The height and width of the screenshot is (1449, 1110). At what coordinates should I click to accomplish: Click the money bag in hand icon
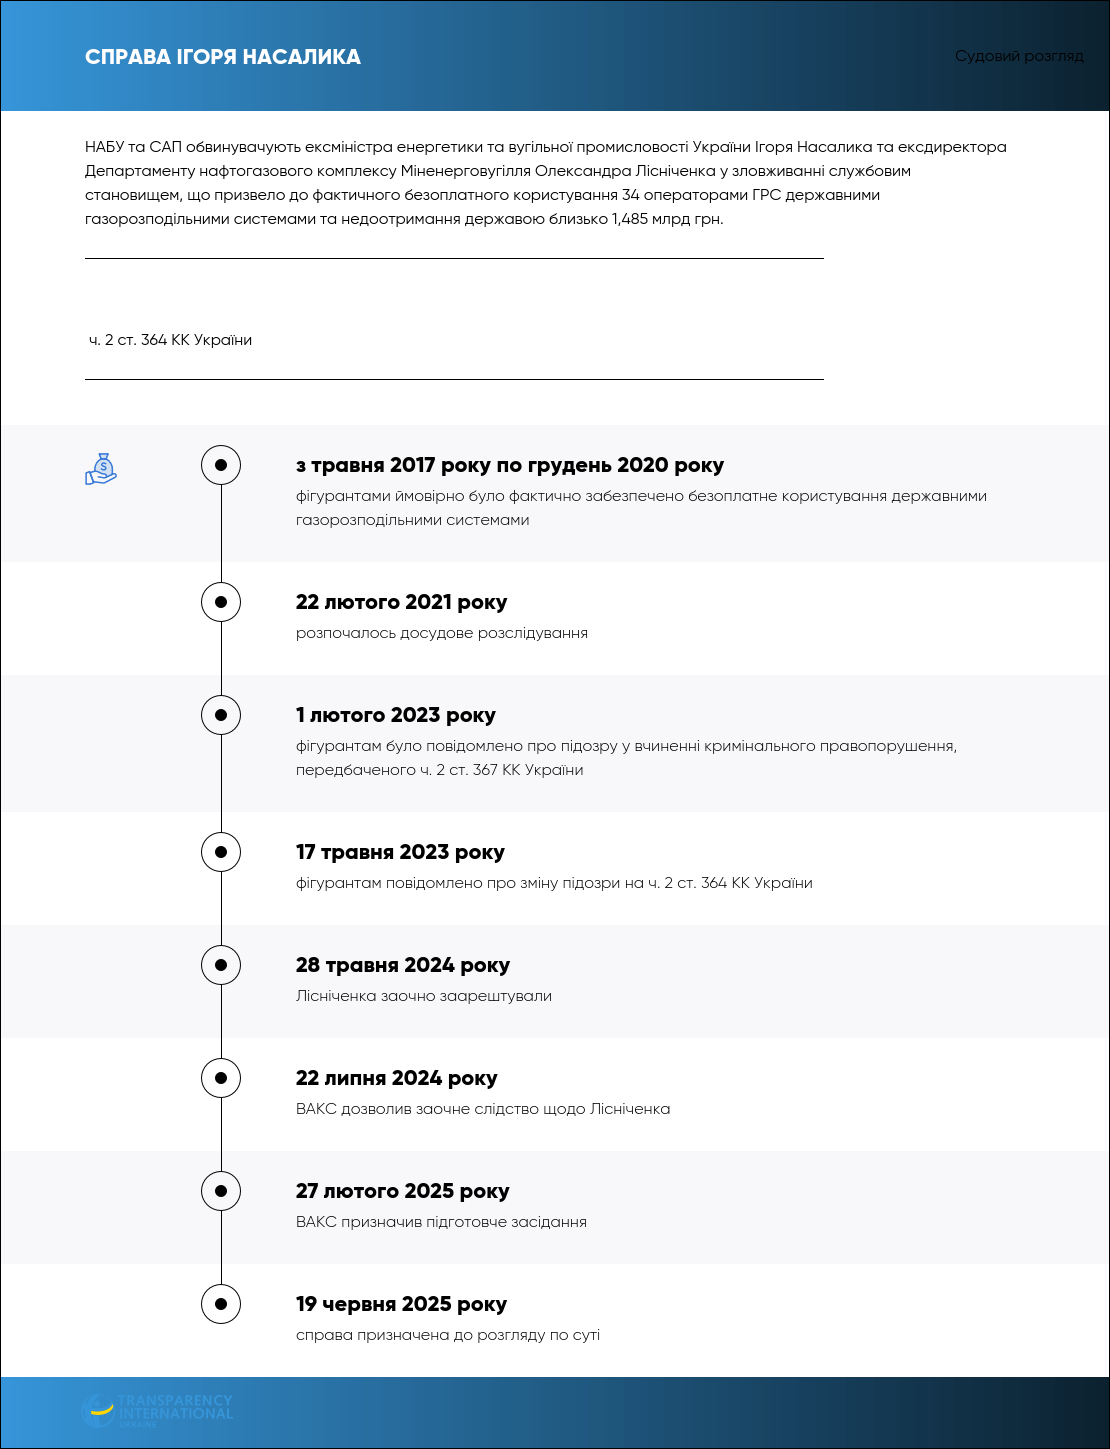coord(101,469)
